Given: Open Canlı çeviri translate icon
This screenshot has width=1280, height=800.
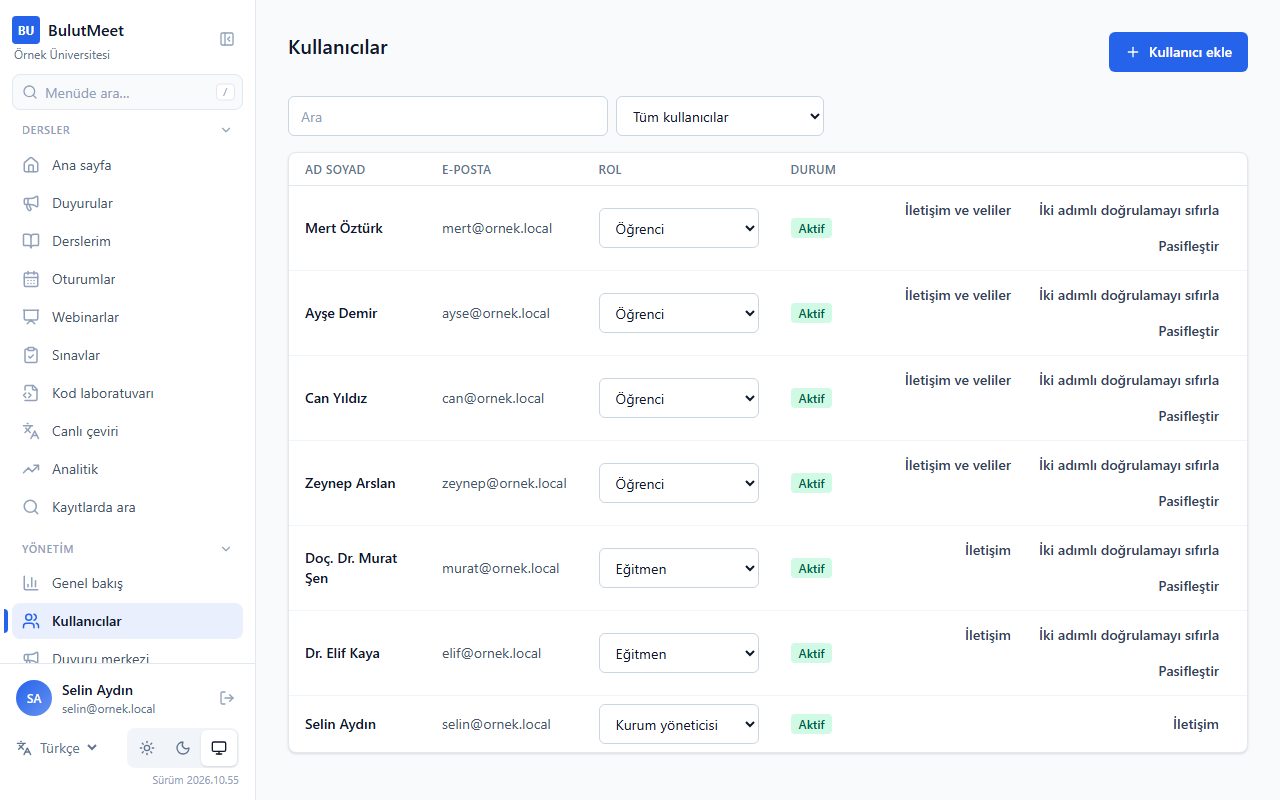Looking at the screenshot, I should [x=31, y=431].
